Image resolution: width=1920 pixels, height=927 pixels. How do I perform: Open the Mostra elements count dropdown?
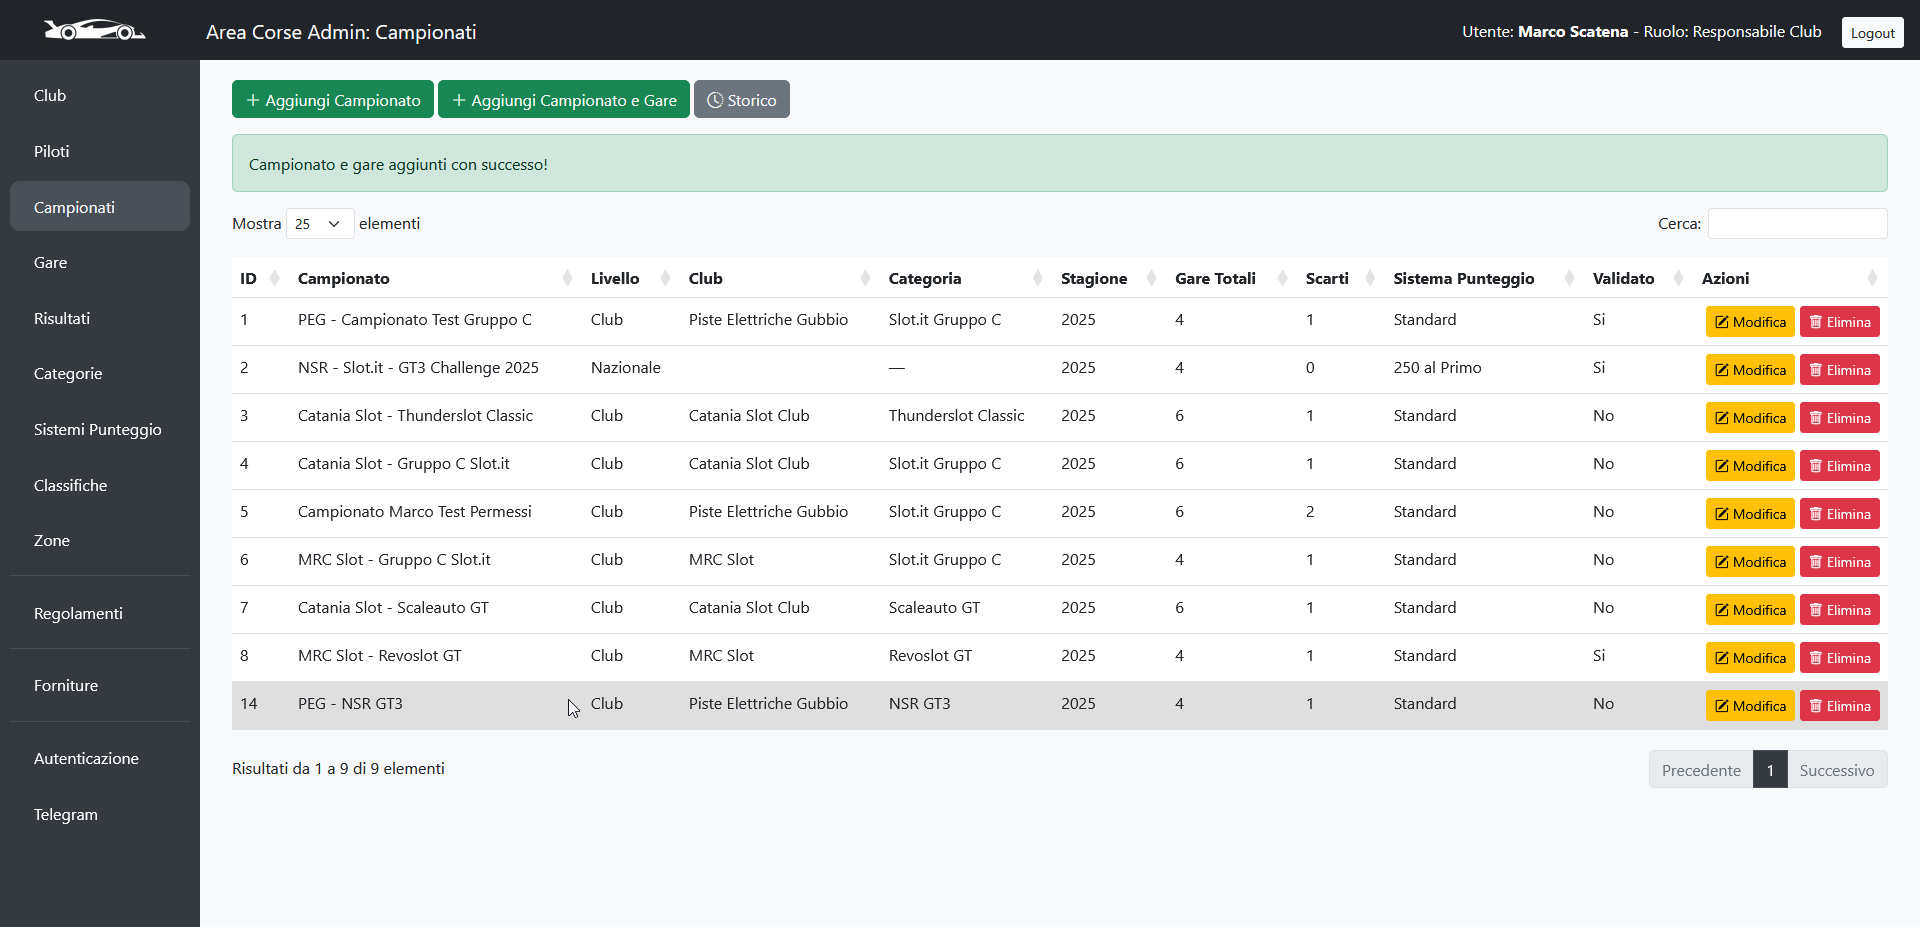(x=319, y=224)
